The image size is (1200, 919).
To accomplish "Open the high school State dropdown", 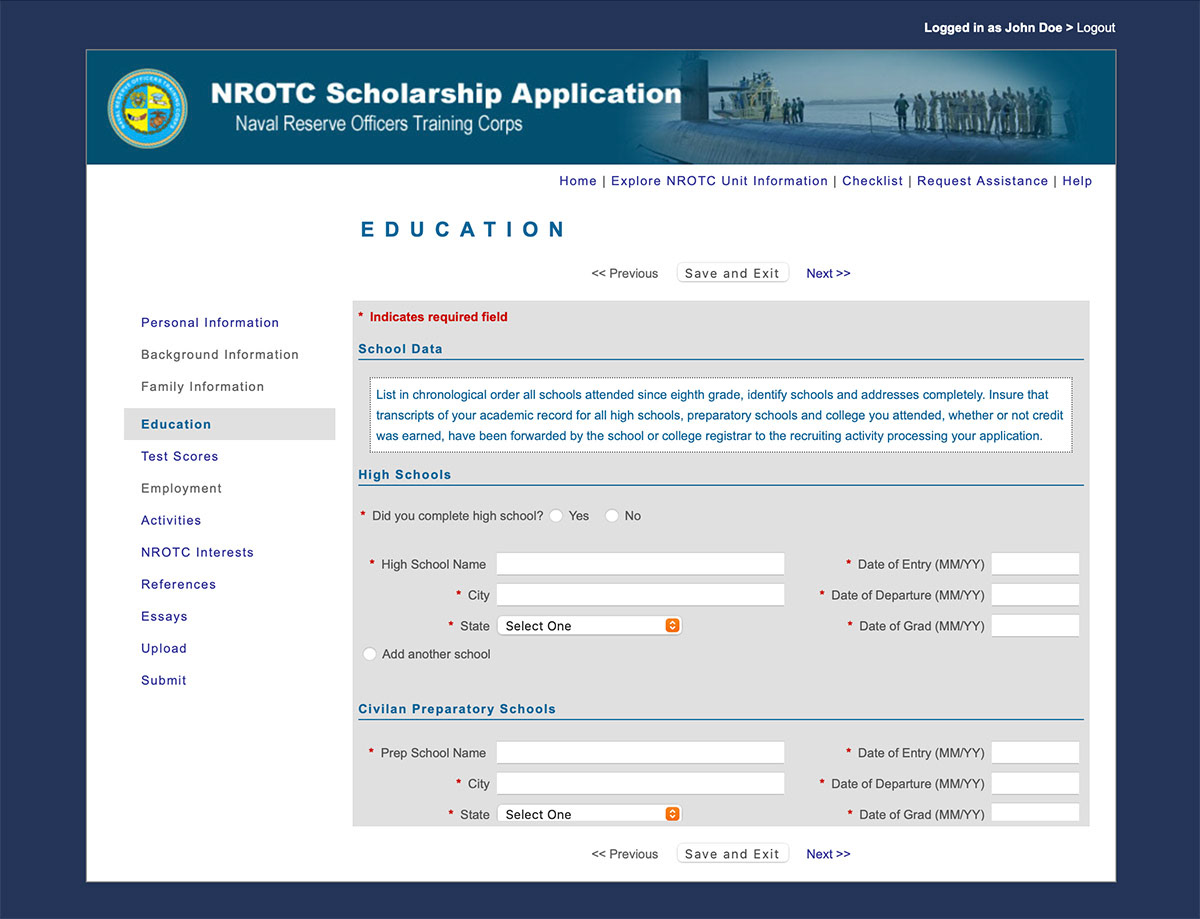I will coord(589,624).
